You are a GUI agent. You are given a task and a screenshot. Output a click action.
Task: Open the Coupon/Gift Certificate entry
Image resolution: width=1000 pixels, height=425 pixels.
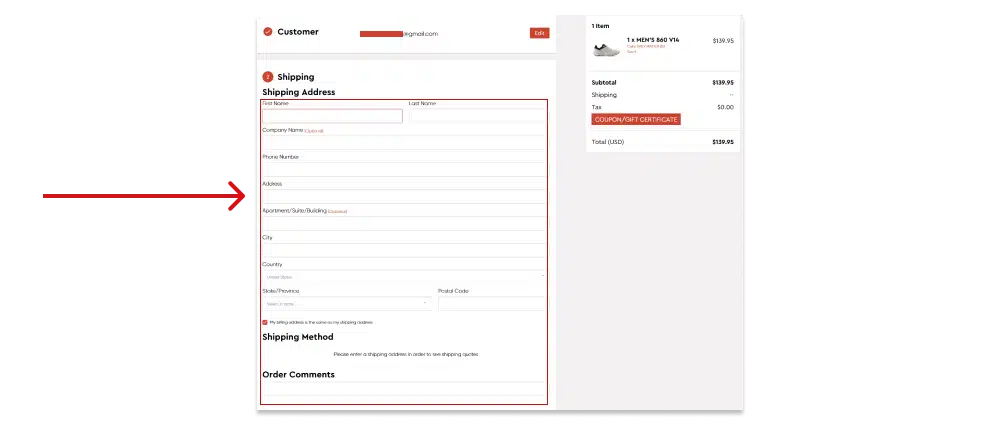[636, 119]
